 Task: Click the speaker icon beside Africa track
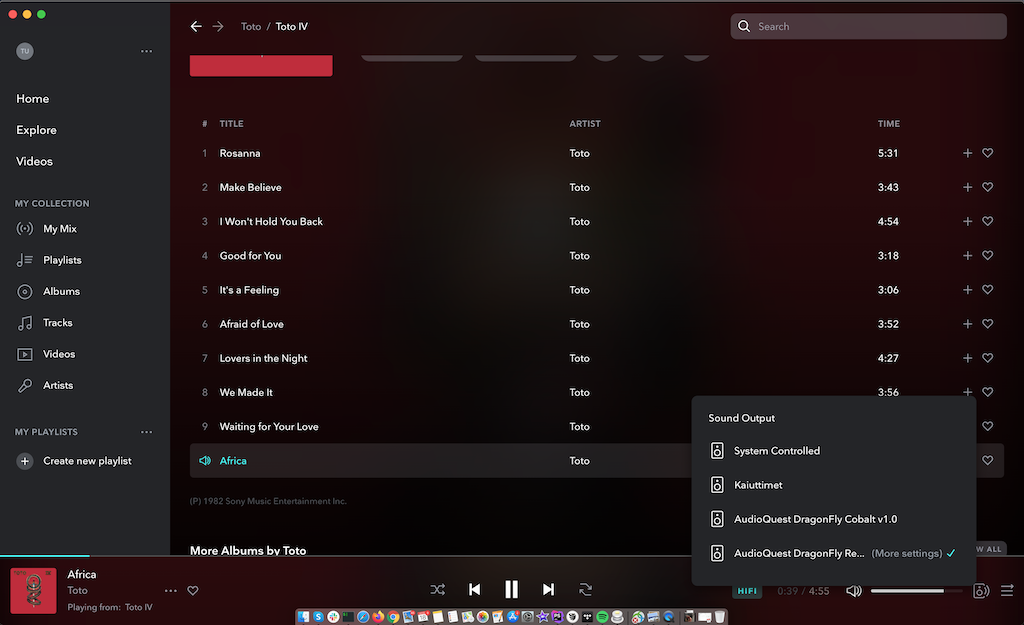coord(204,460)
